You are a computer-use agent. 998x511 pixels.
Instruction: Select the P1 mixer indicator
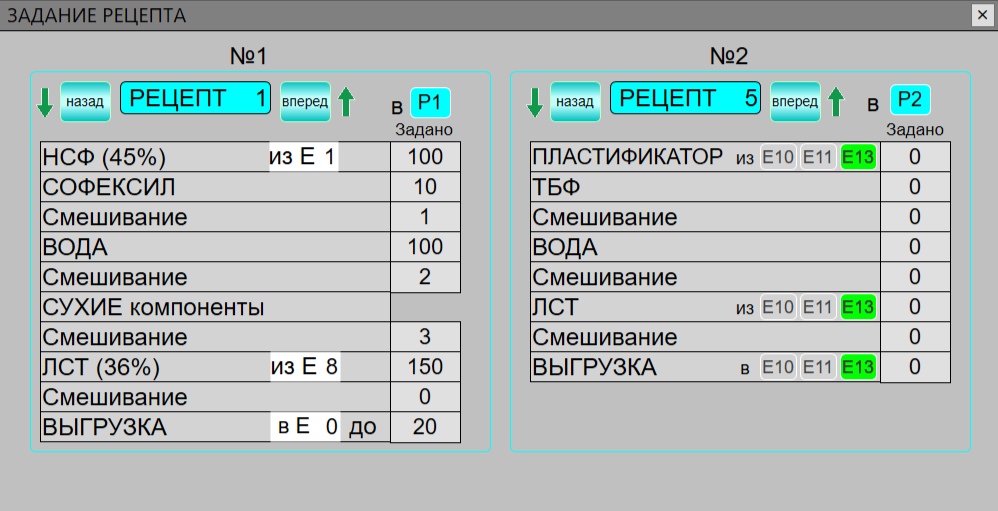point(430,102)
